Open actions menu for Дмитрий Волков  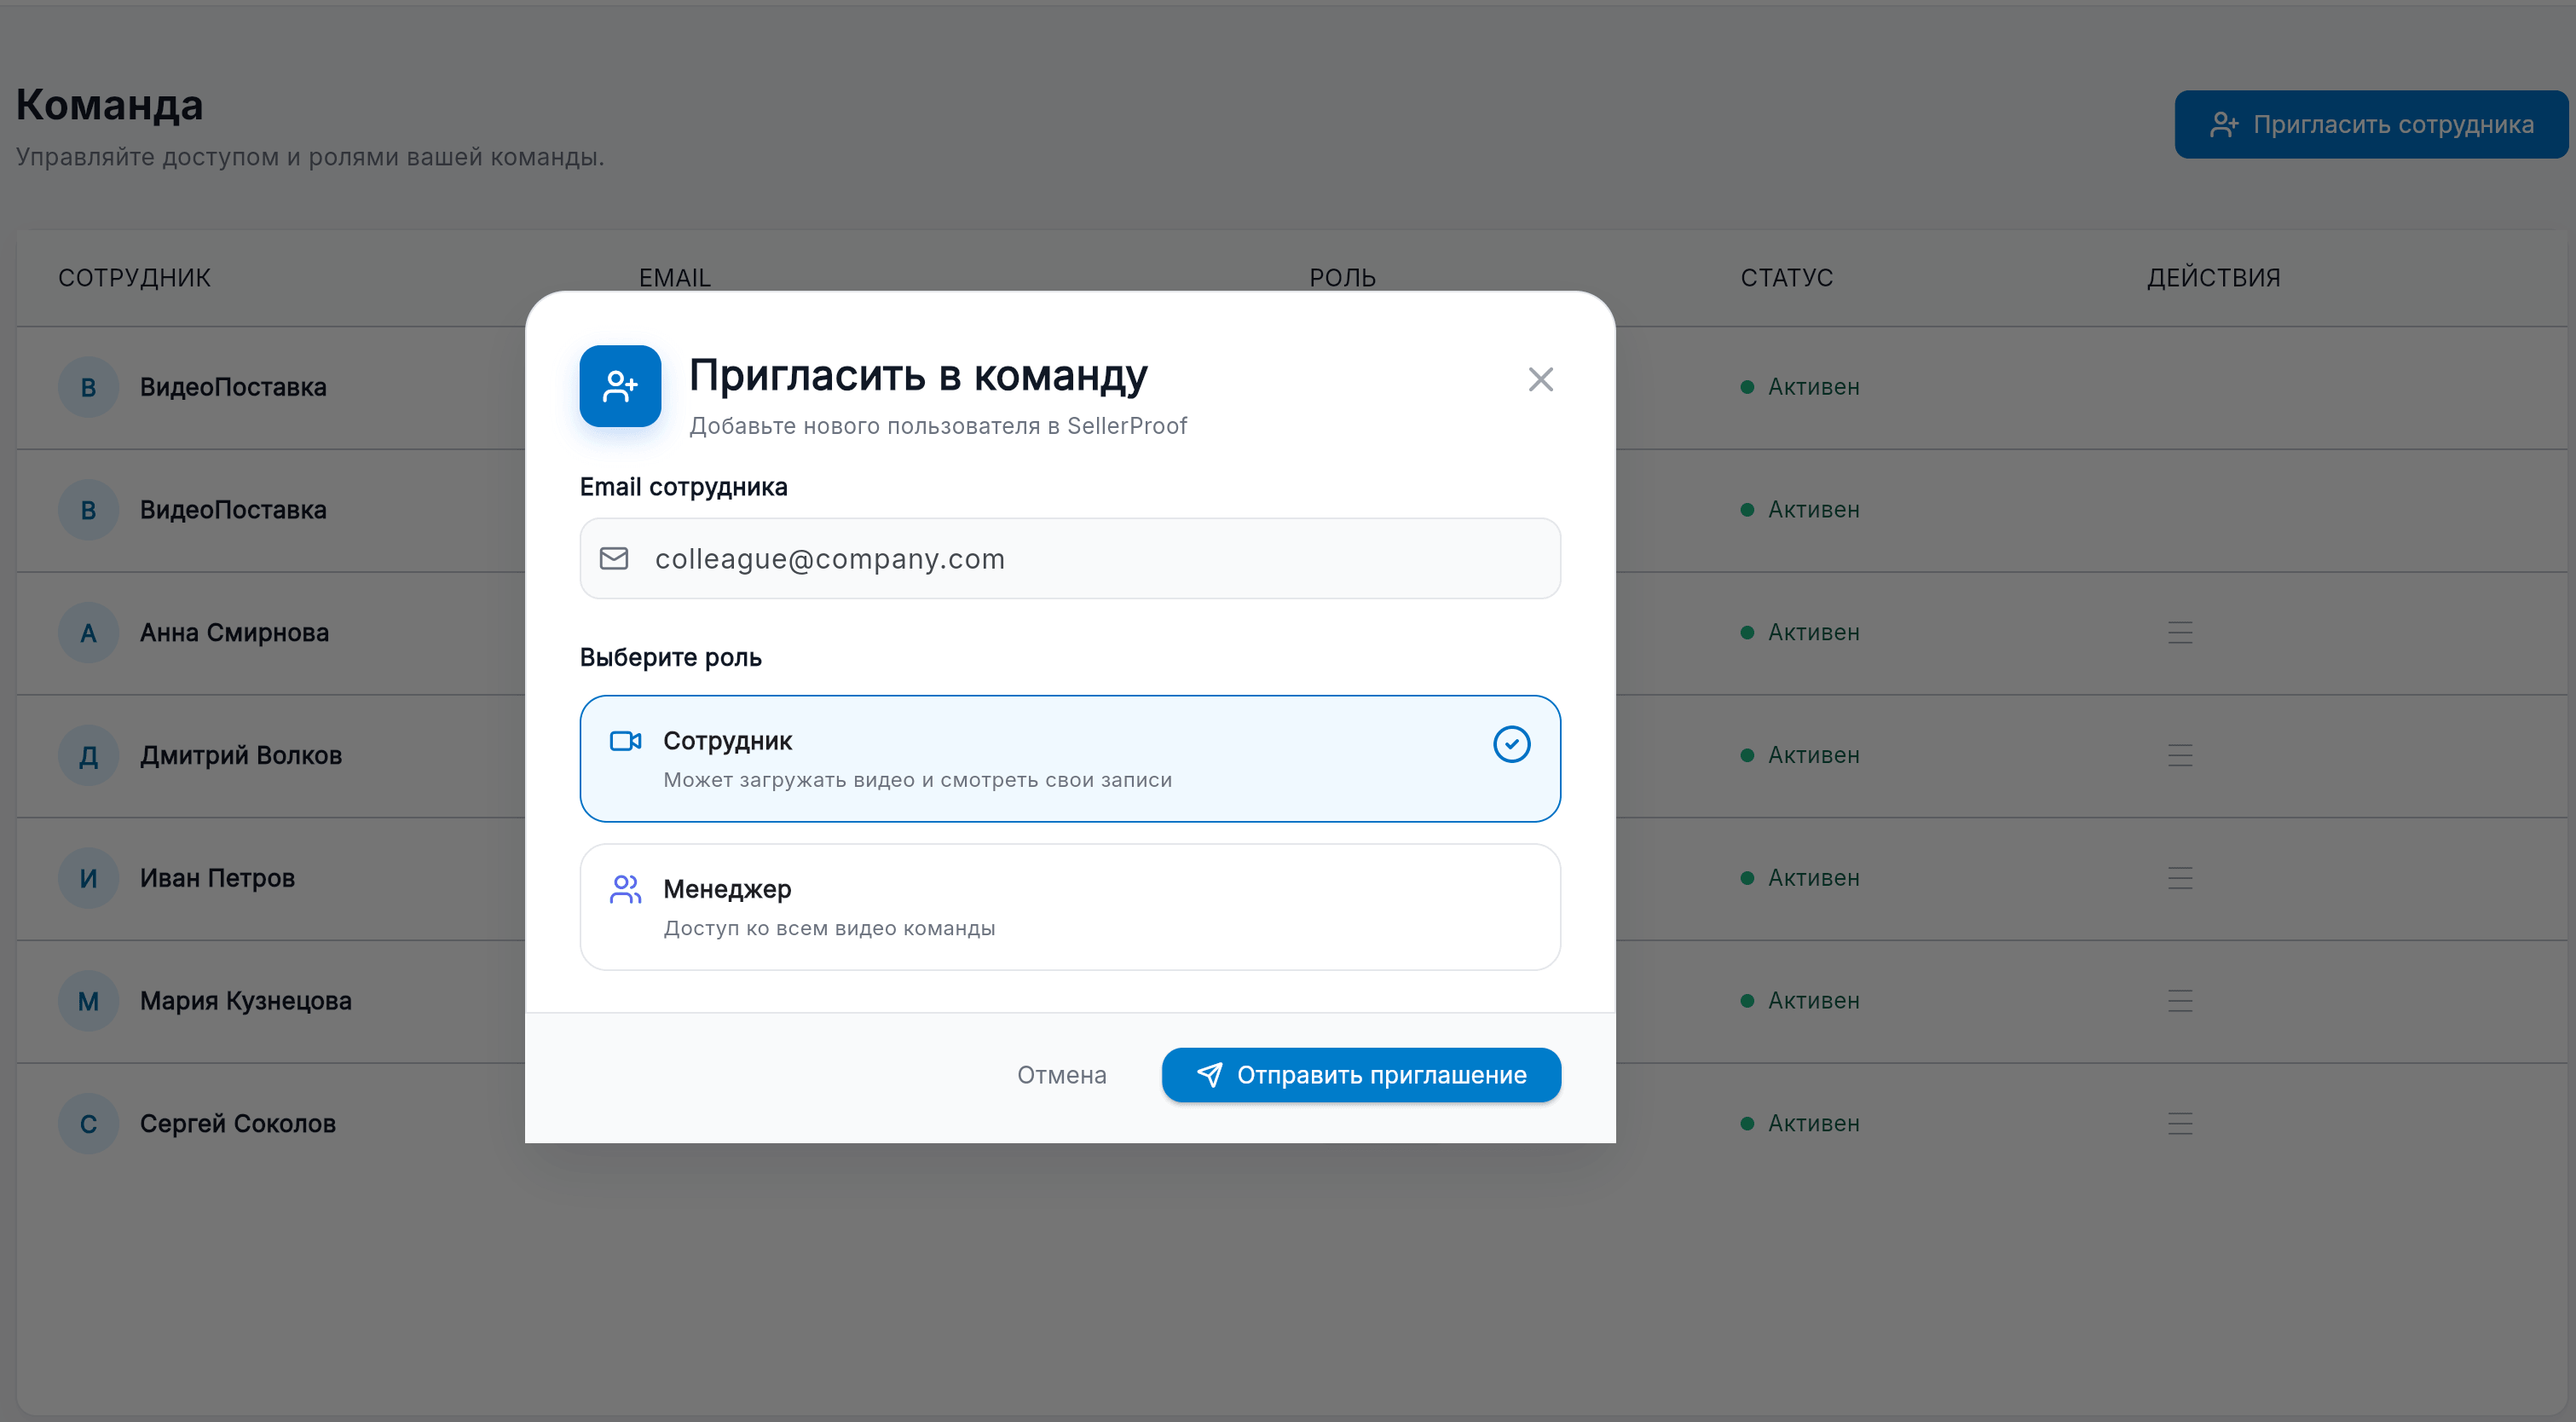pos(2180,755)
